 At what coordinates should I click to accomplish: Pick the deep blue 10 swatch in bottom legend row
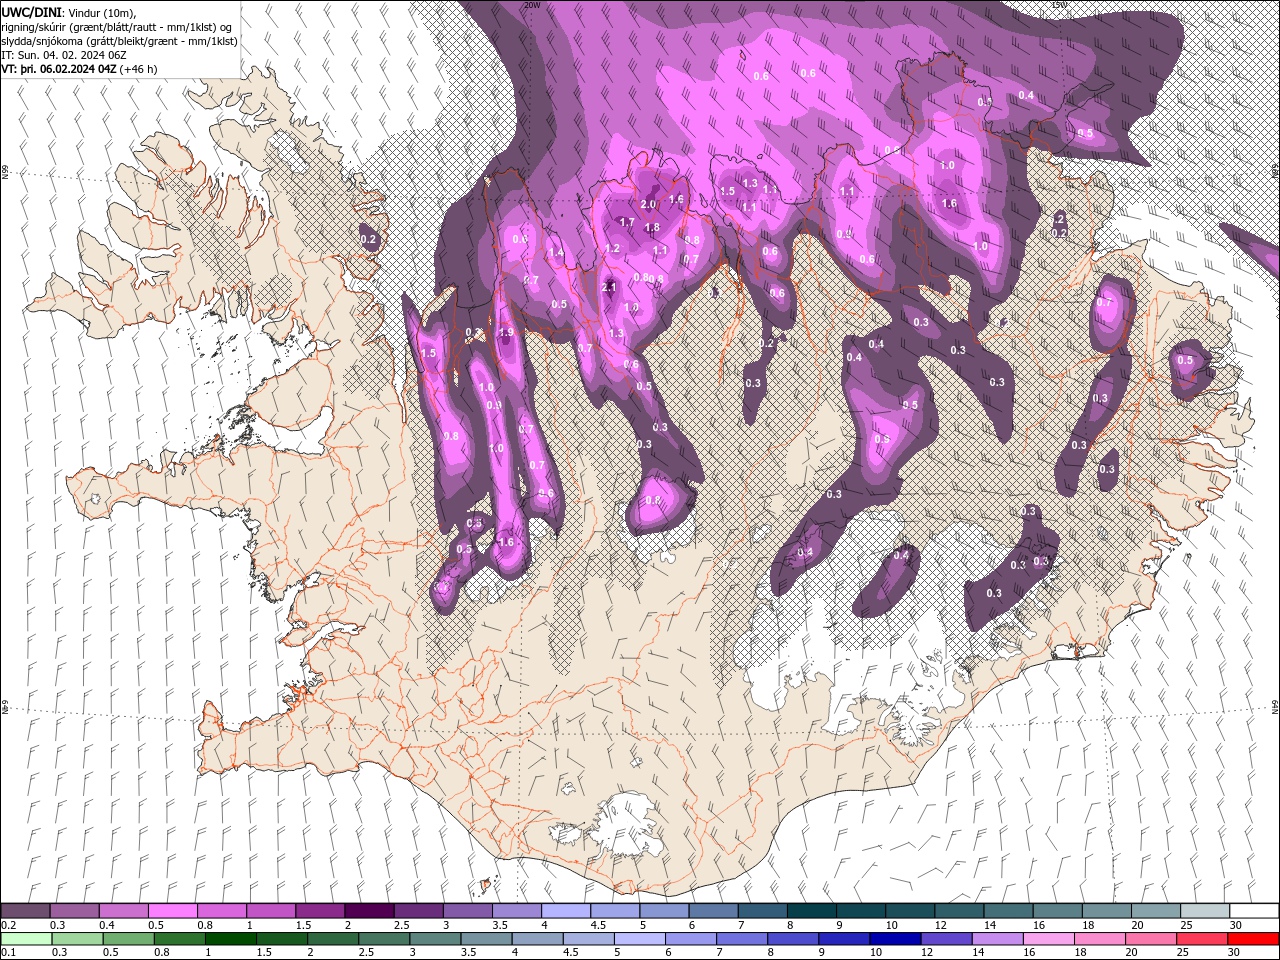tap(894, 939)
